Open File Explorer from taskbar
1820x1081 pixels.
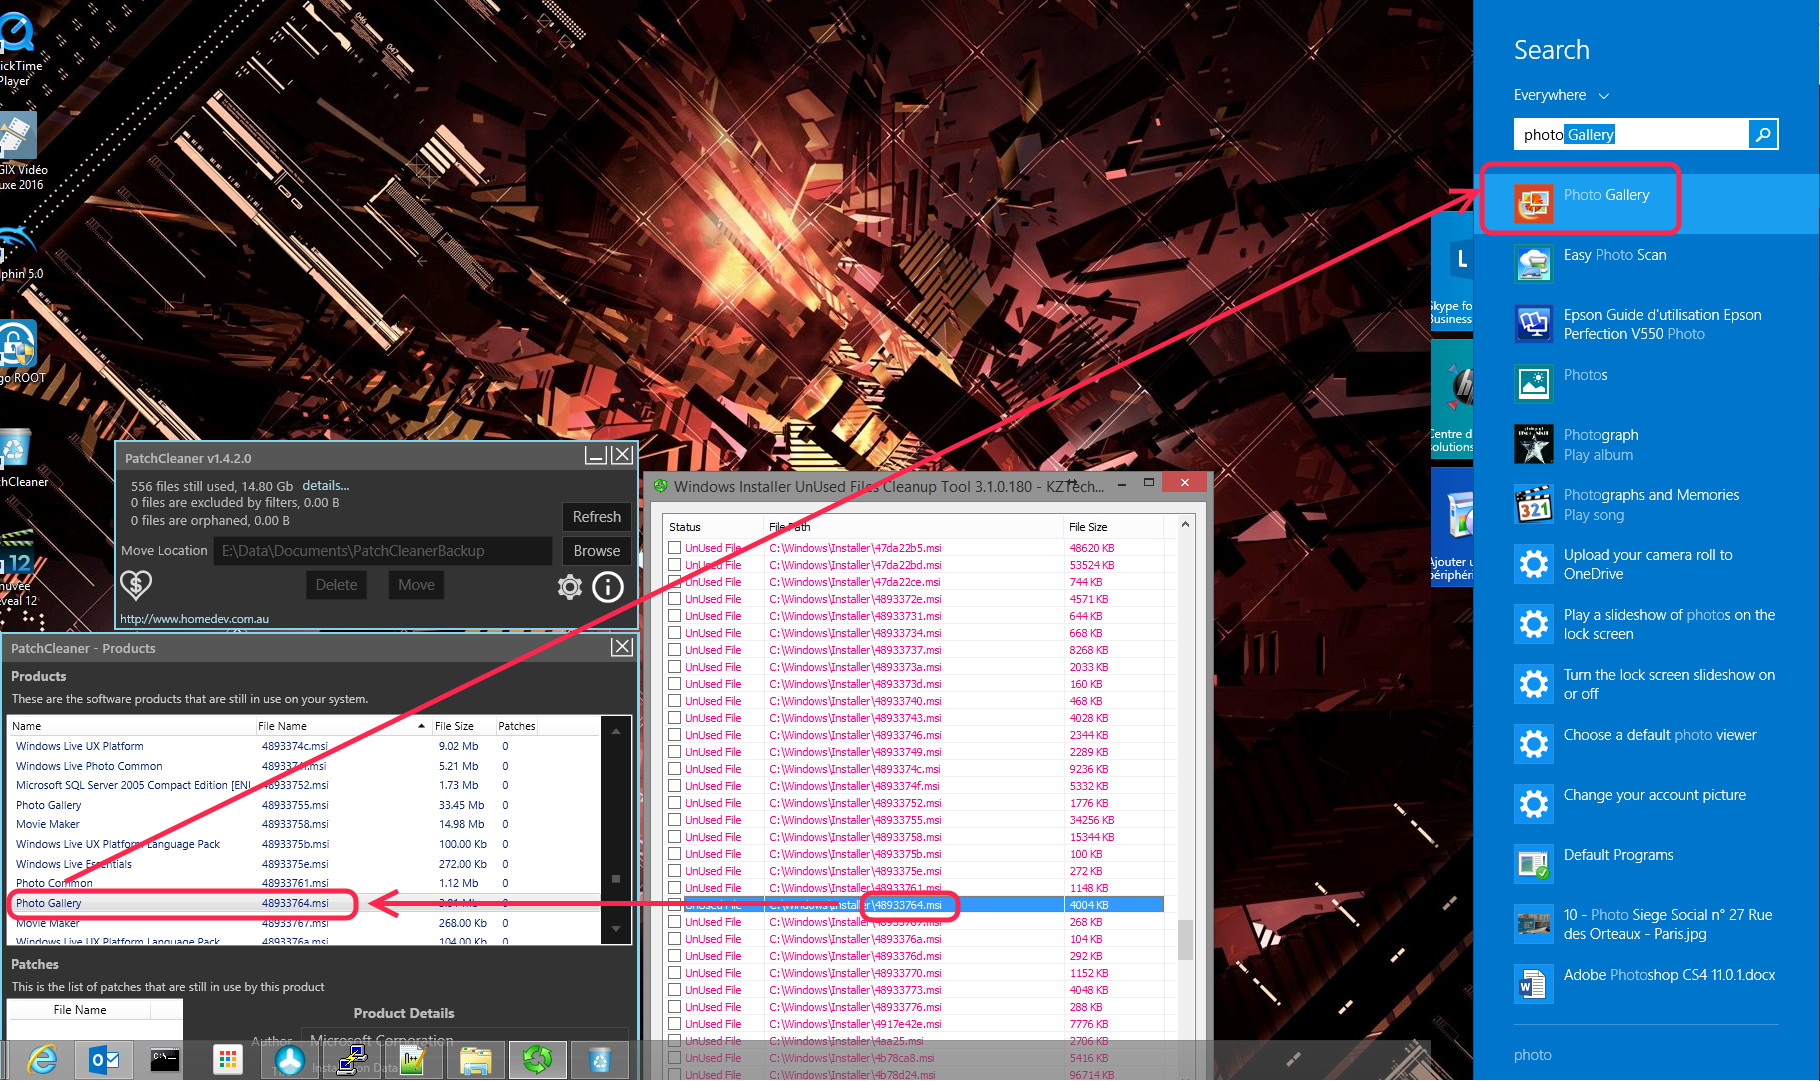click(x=475, y=1060)
